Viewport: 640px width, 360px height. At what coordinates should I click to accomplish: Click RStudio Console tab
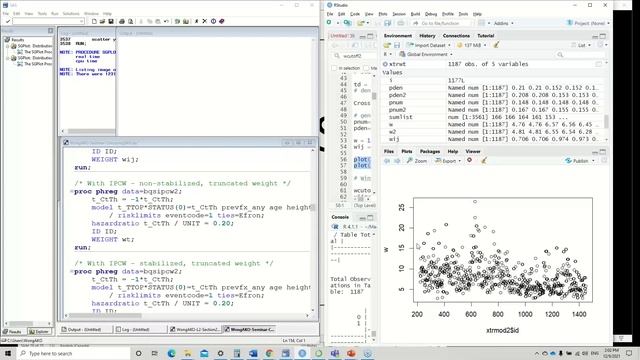[340, 217]
